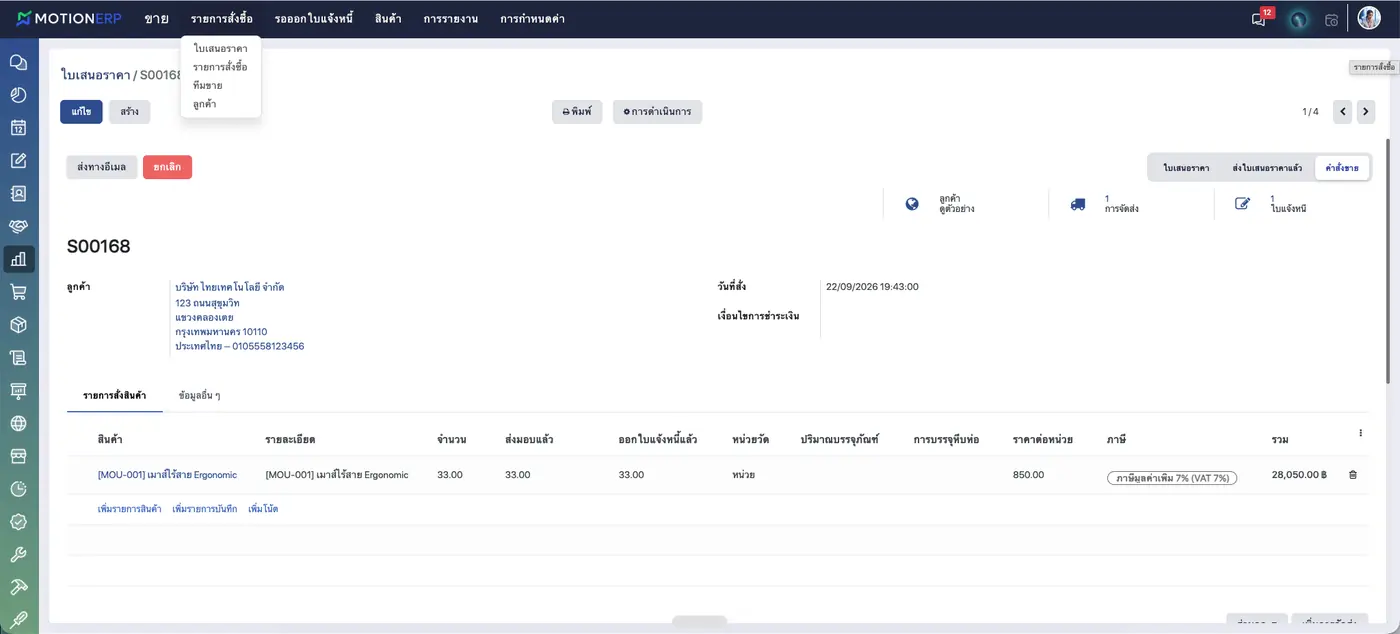Delete the MOU-001 order line trash icon
This screenshot has width=1400, height=634.
(1353, 475)
